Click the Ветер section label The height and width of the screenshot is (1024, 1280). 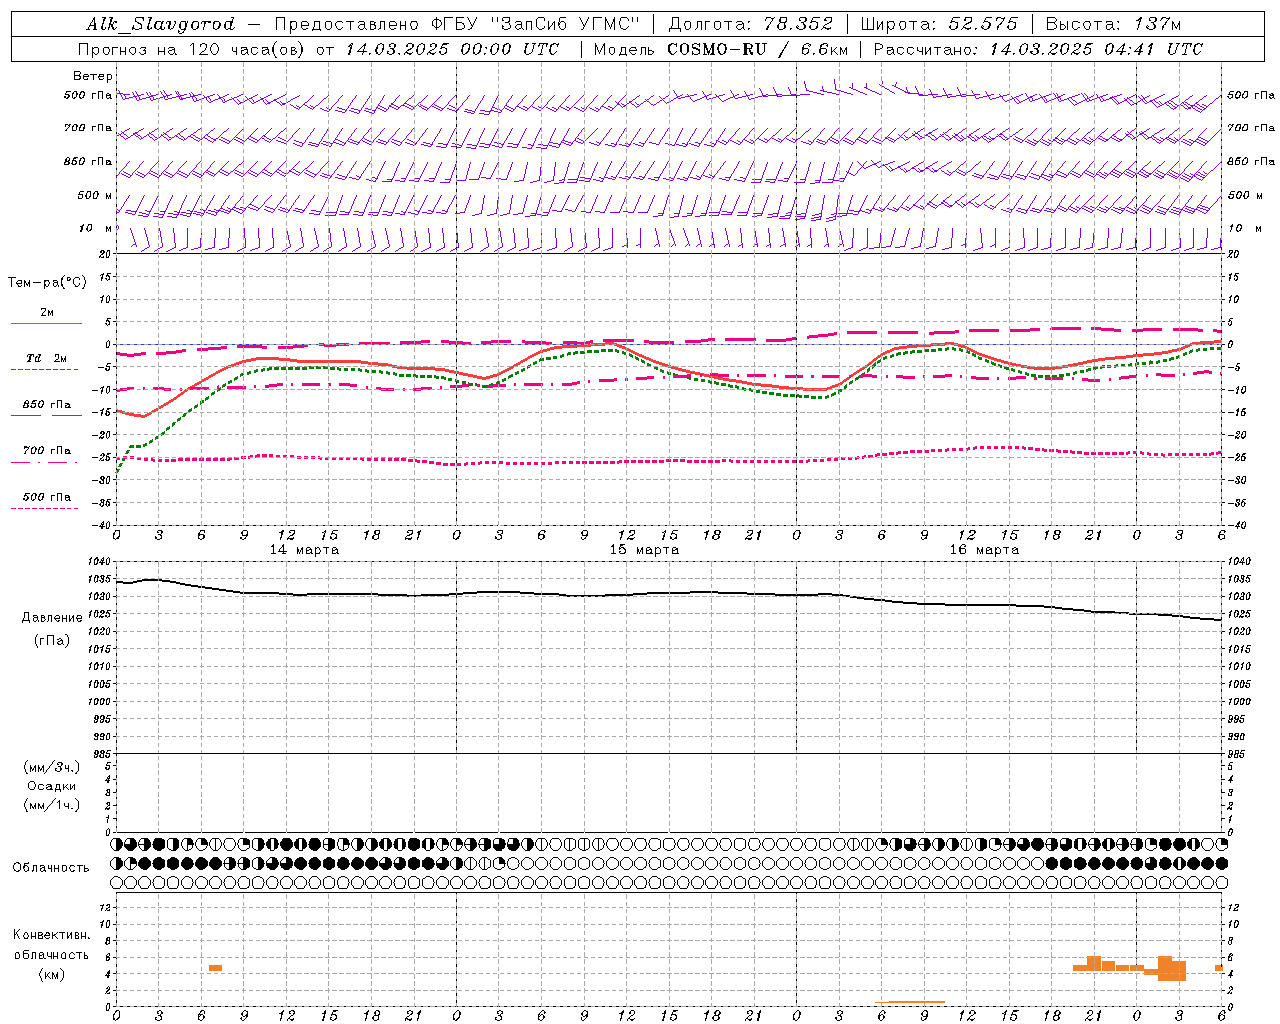click(93, 76)
